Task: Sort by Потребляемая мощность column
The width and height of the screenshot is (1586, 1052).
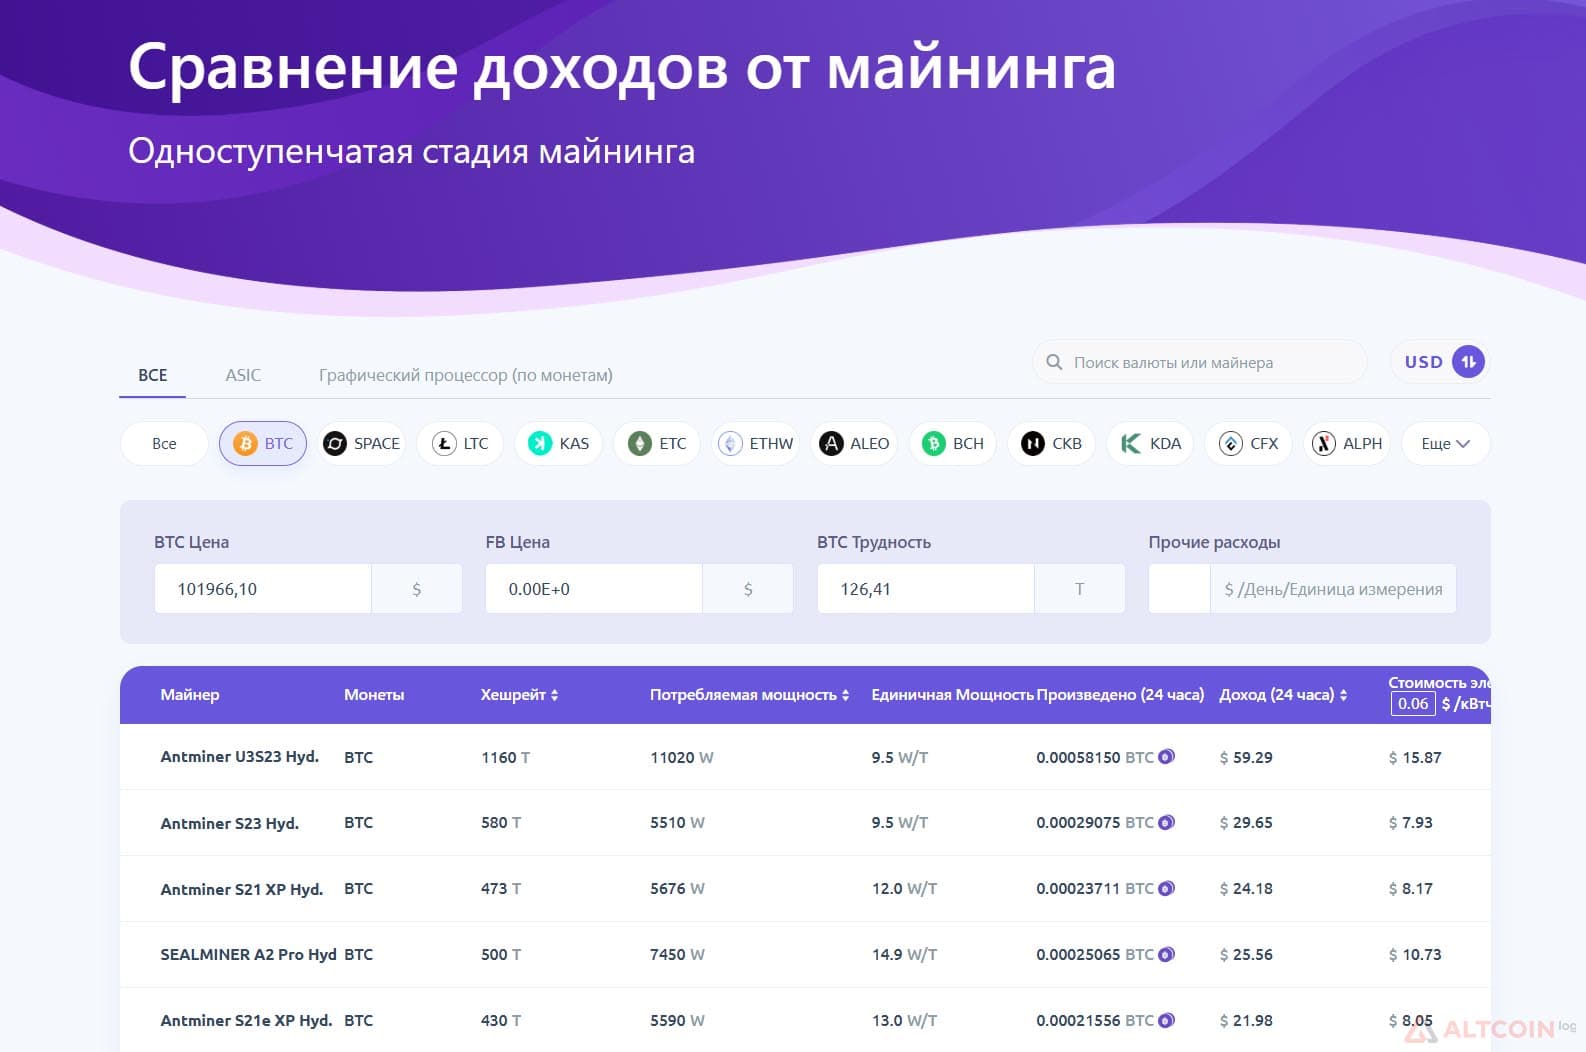Action: (x=749, y=694)
